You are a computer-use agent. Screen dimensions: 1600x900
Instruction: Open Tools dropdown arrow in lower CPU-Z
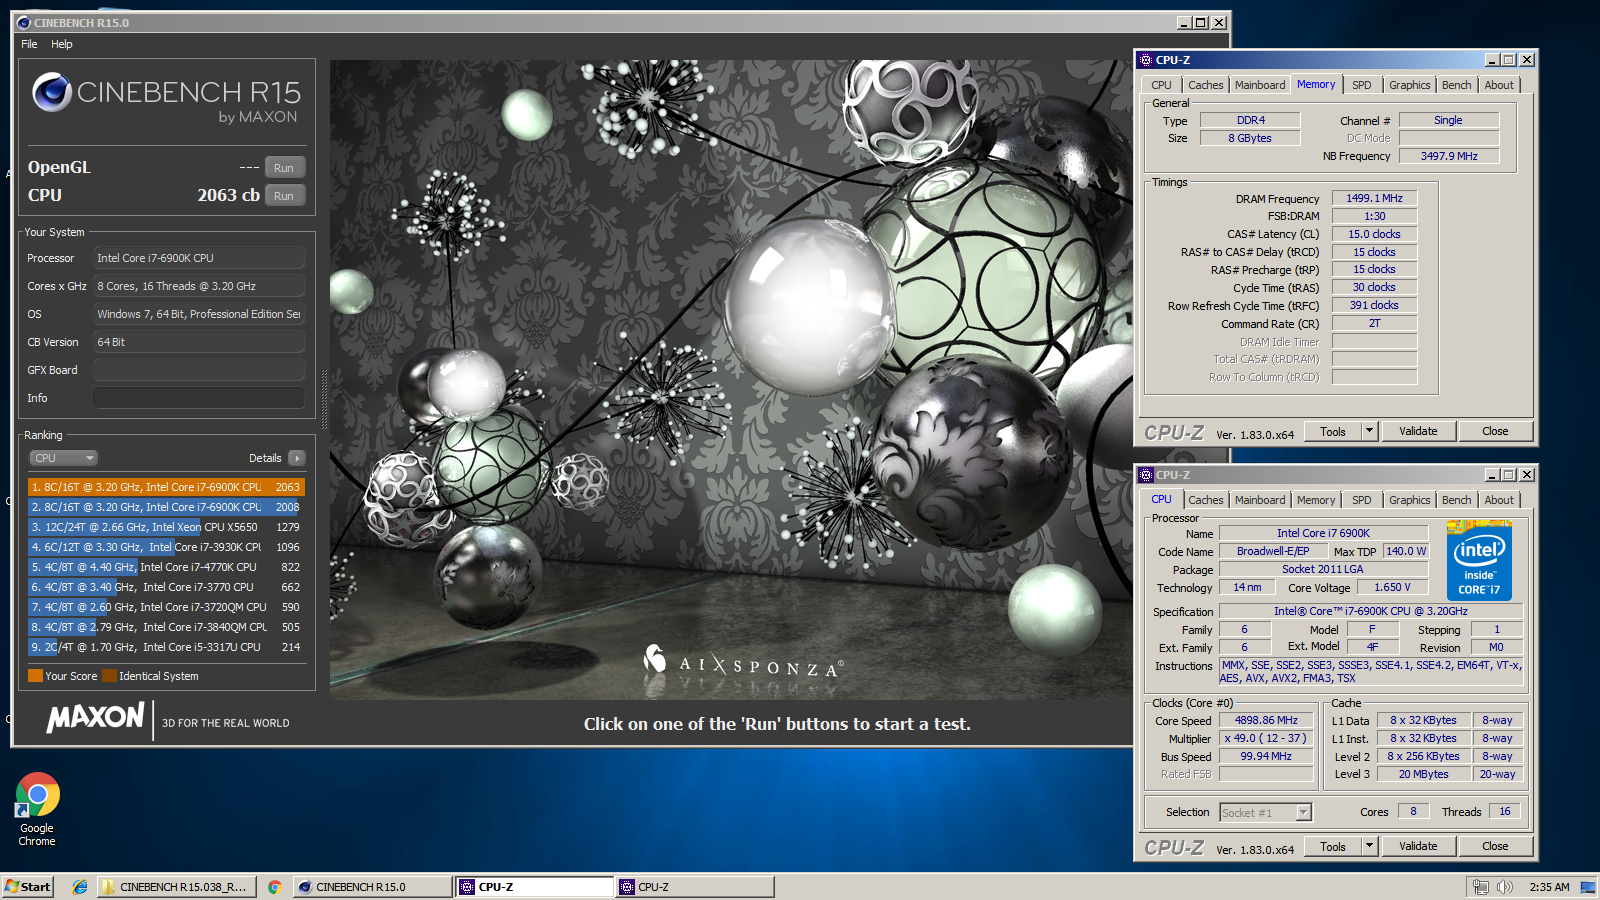tap(1370, 846)
